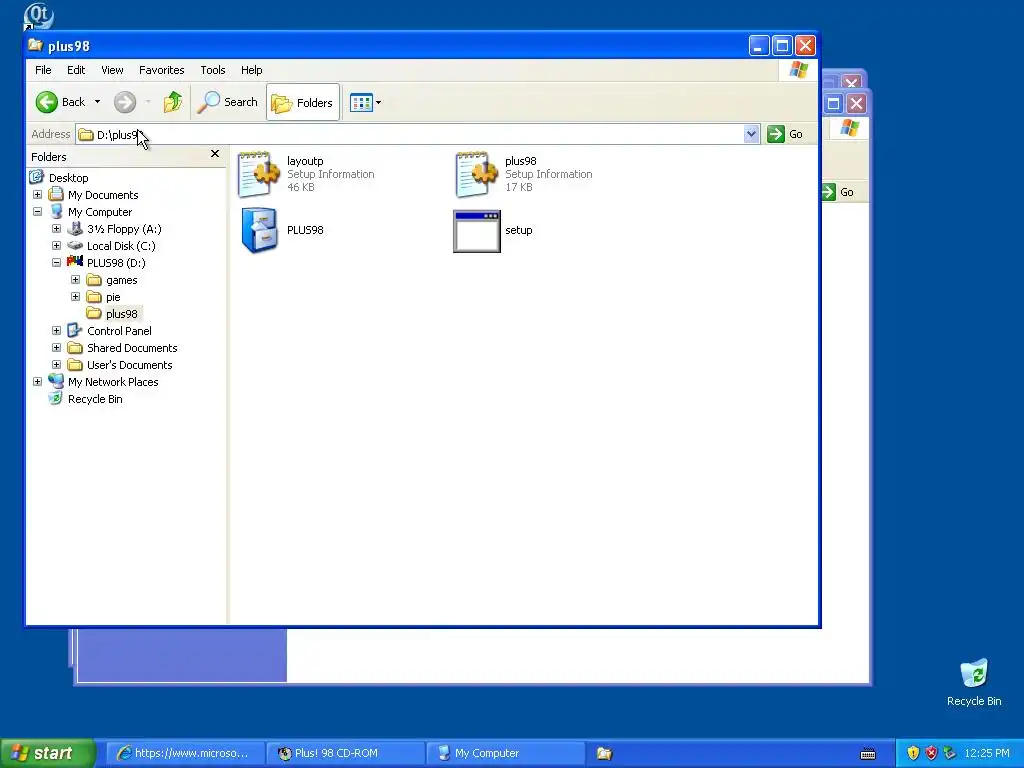Select the PLUS98 (D:) CD drive icon
Image resolution: width=1024 pixels, height=768 pixels.
pyautogui.click(x=75, y=263)
